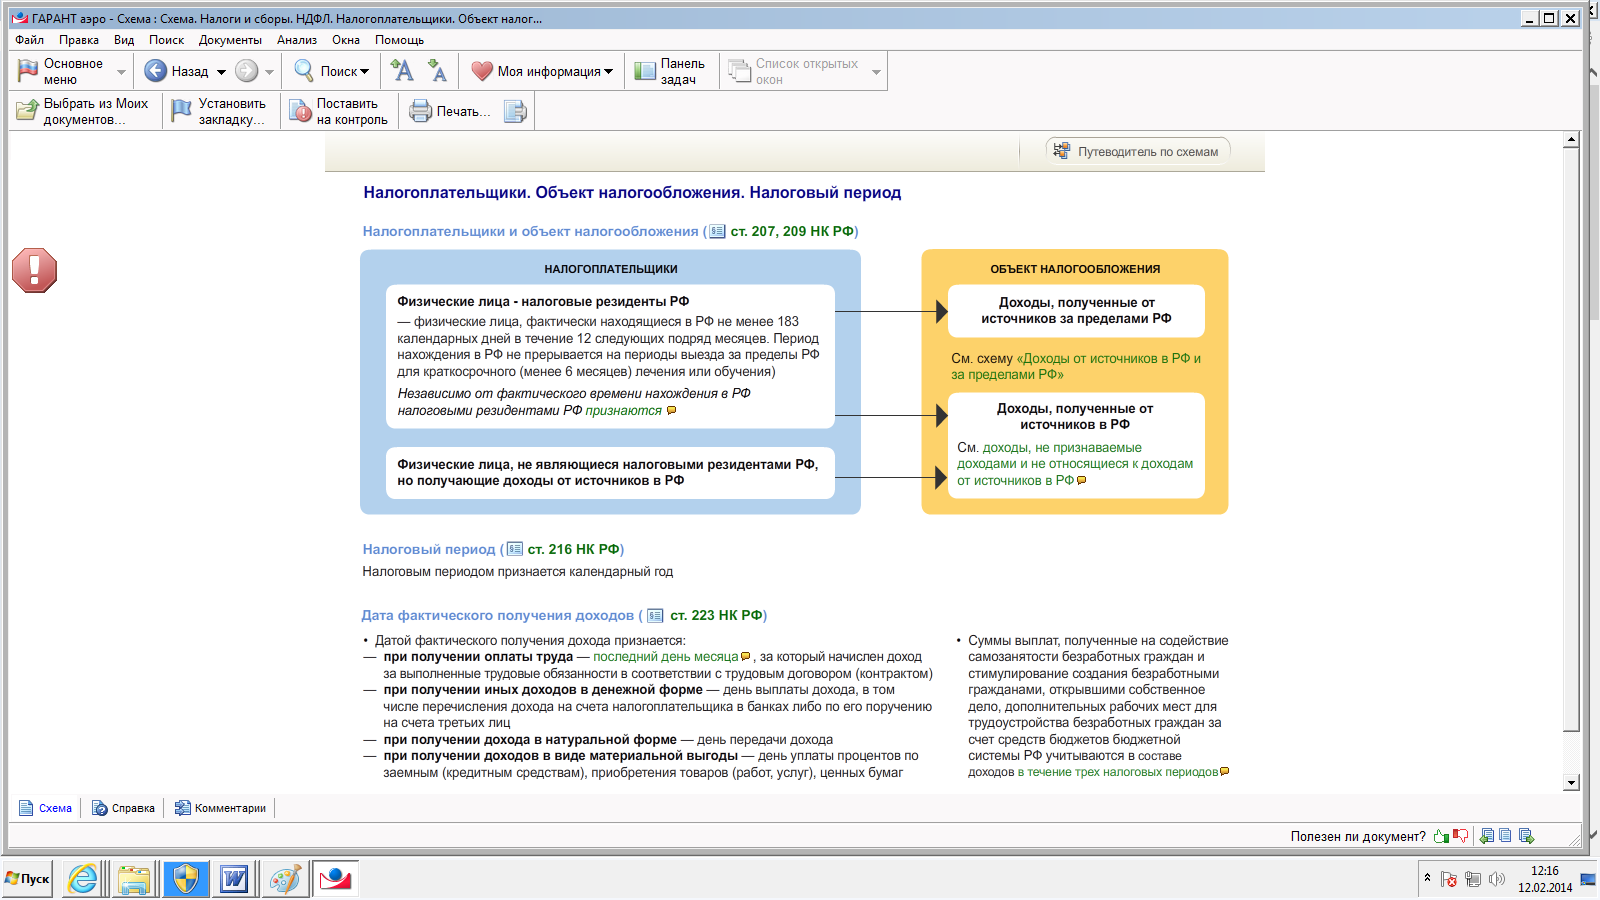
Task: Open Поиск magnifier tool
Action: [x=304, y=71]
